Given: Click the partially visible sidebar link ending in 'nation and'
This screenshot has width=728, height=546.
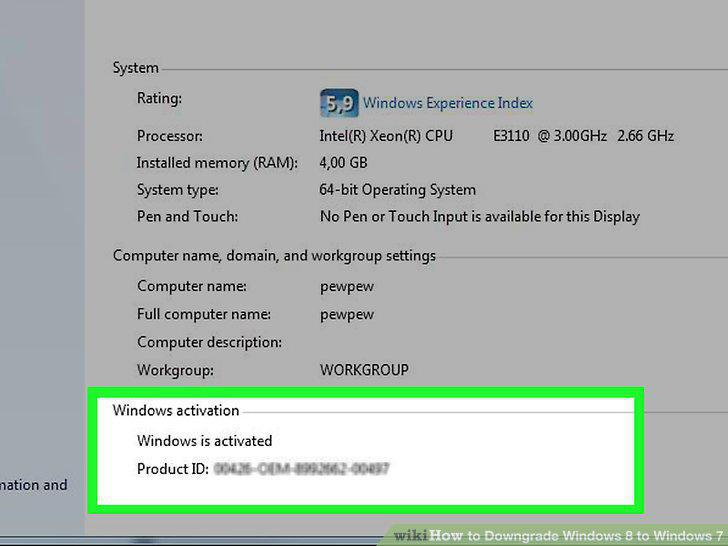Looking at the screenshot, I should [x=33, y=485].
